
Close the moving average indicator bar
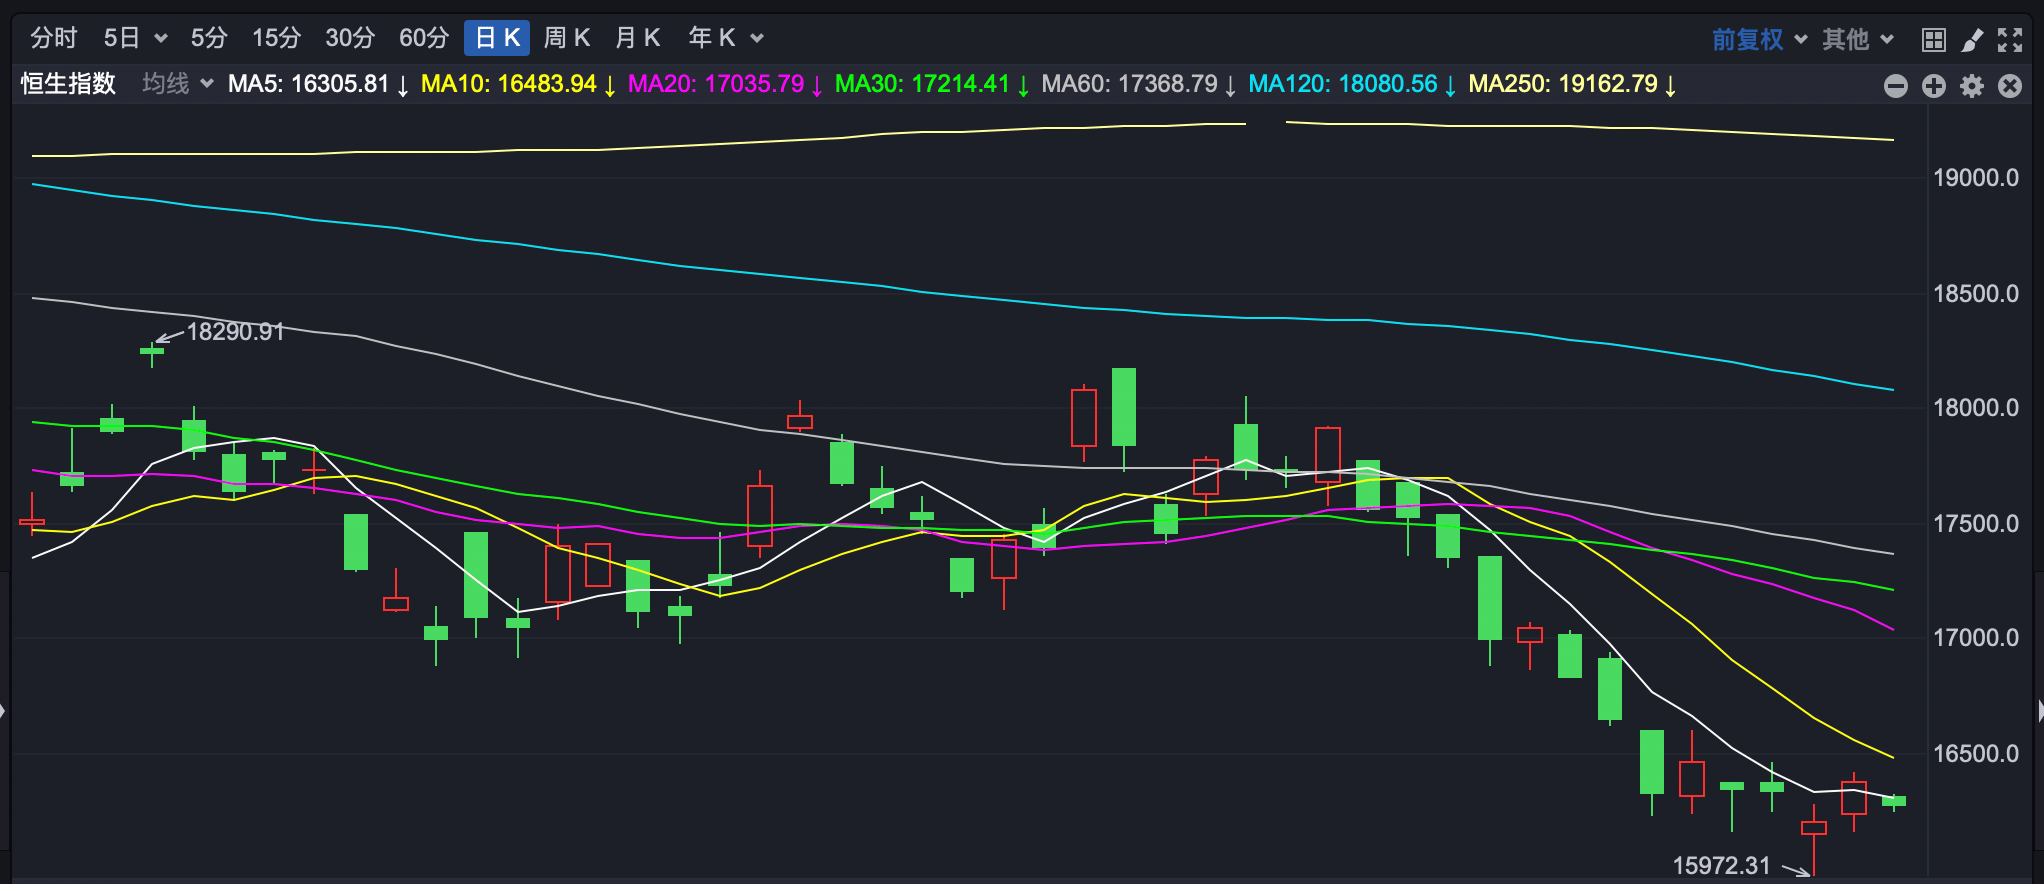[2010, 86]
